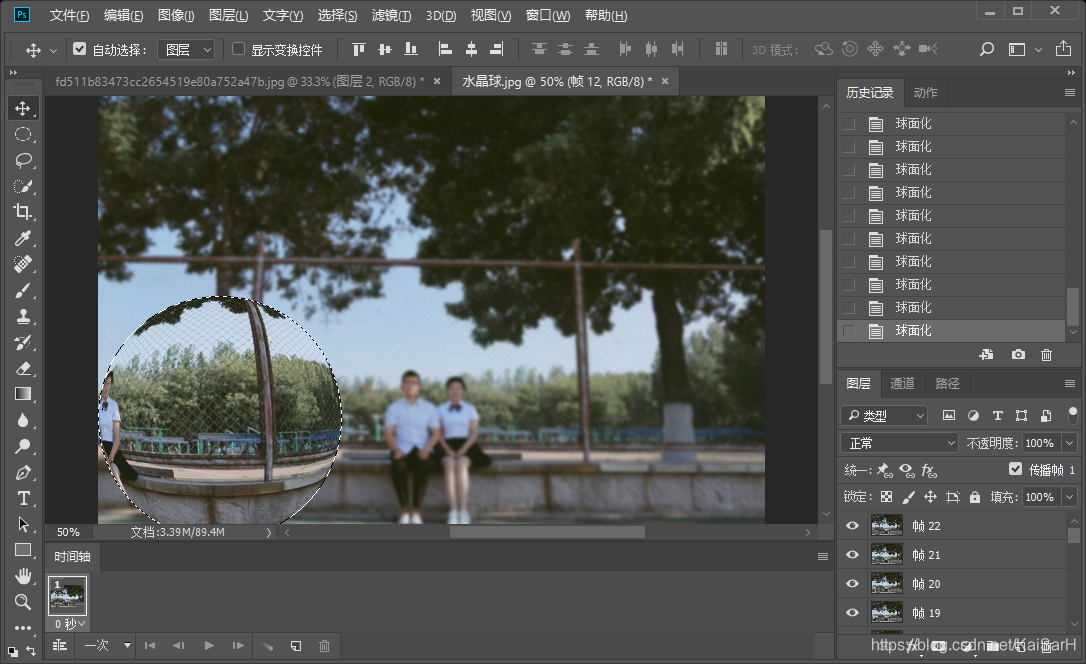Toggle the 传播帧 1 checkbox
This screenshot has height=664, width=1086.
click(1015, 469)
